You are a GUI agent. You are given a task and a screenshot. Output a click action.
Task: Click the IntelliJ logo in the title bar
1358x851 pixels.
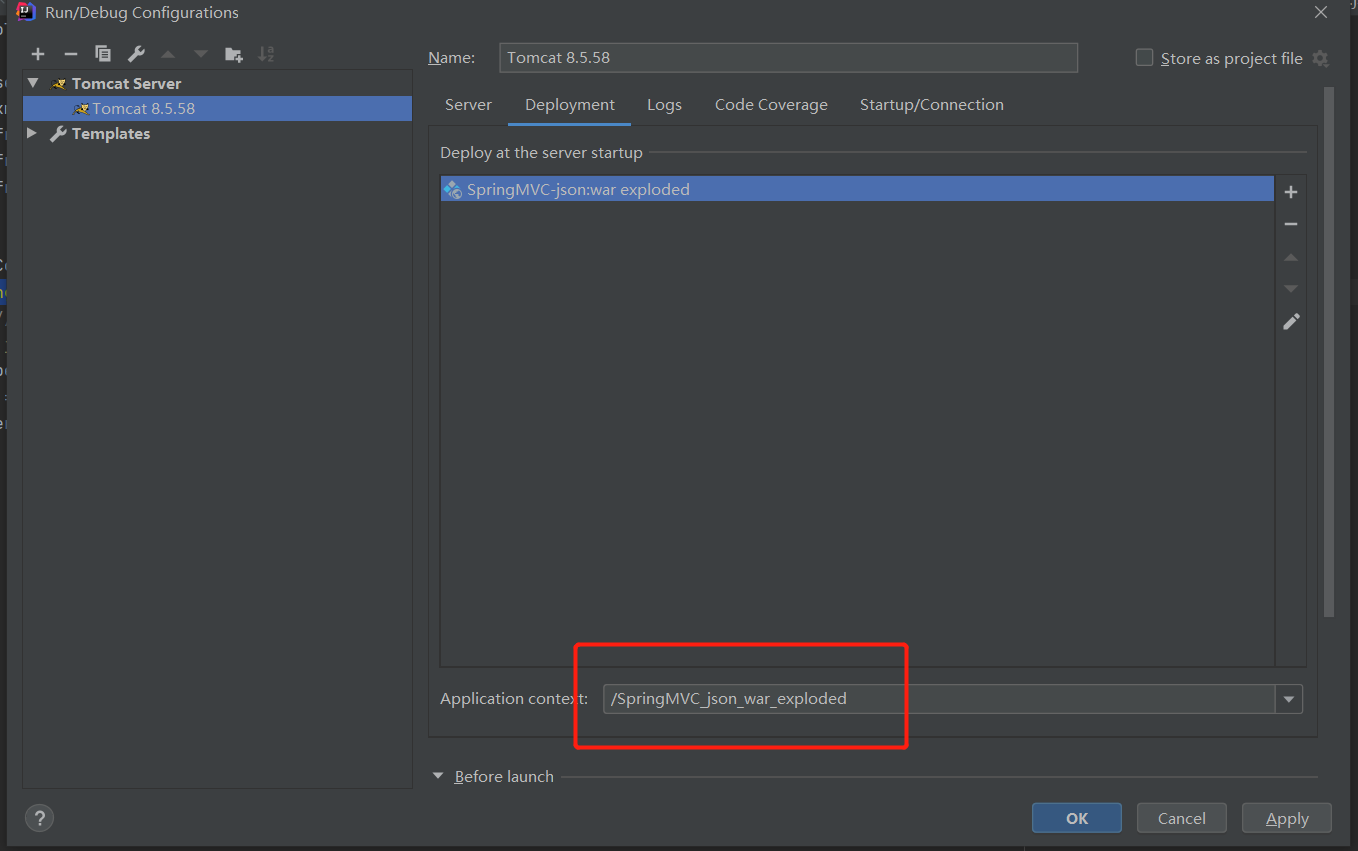pyautogui.click(x=27, y=13)
